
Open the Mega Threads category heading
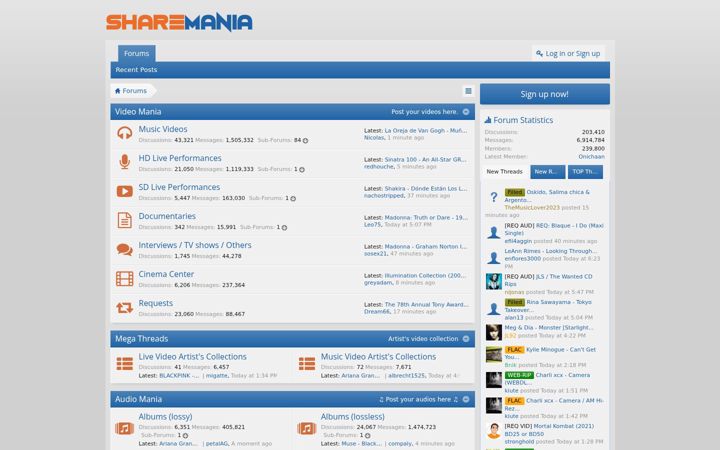pos(141,339)
